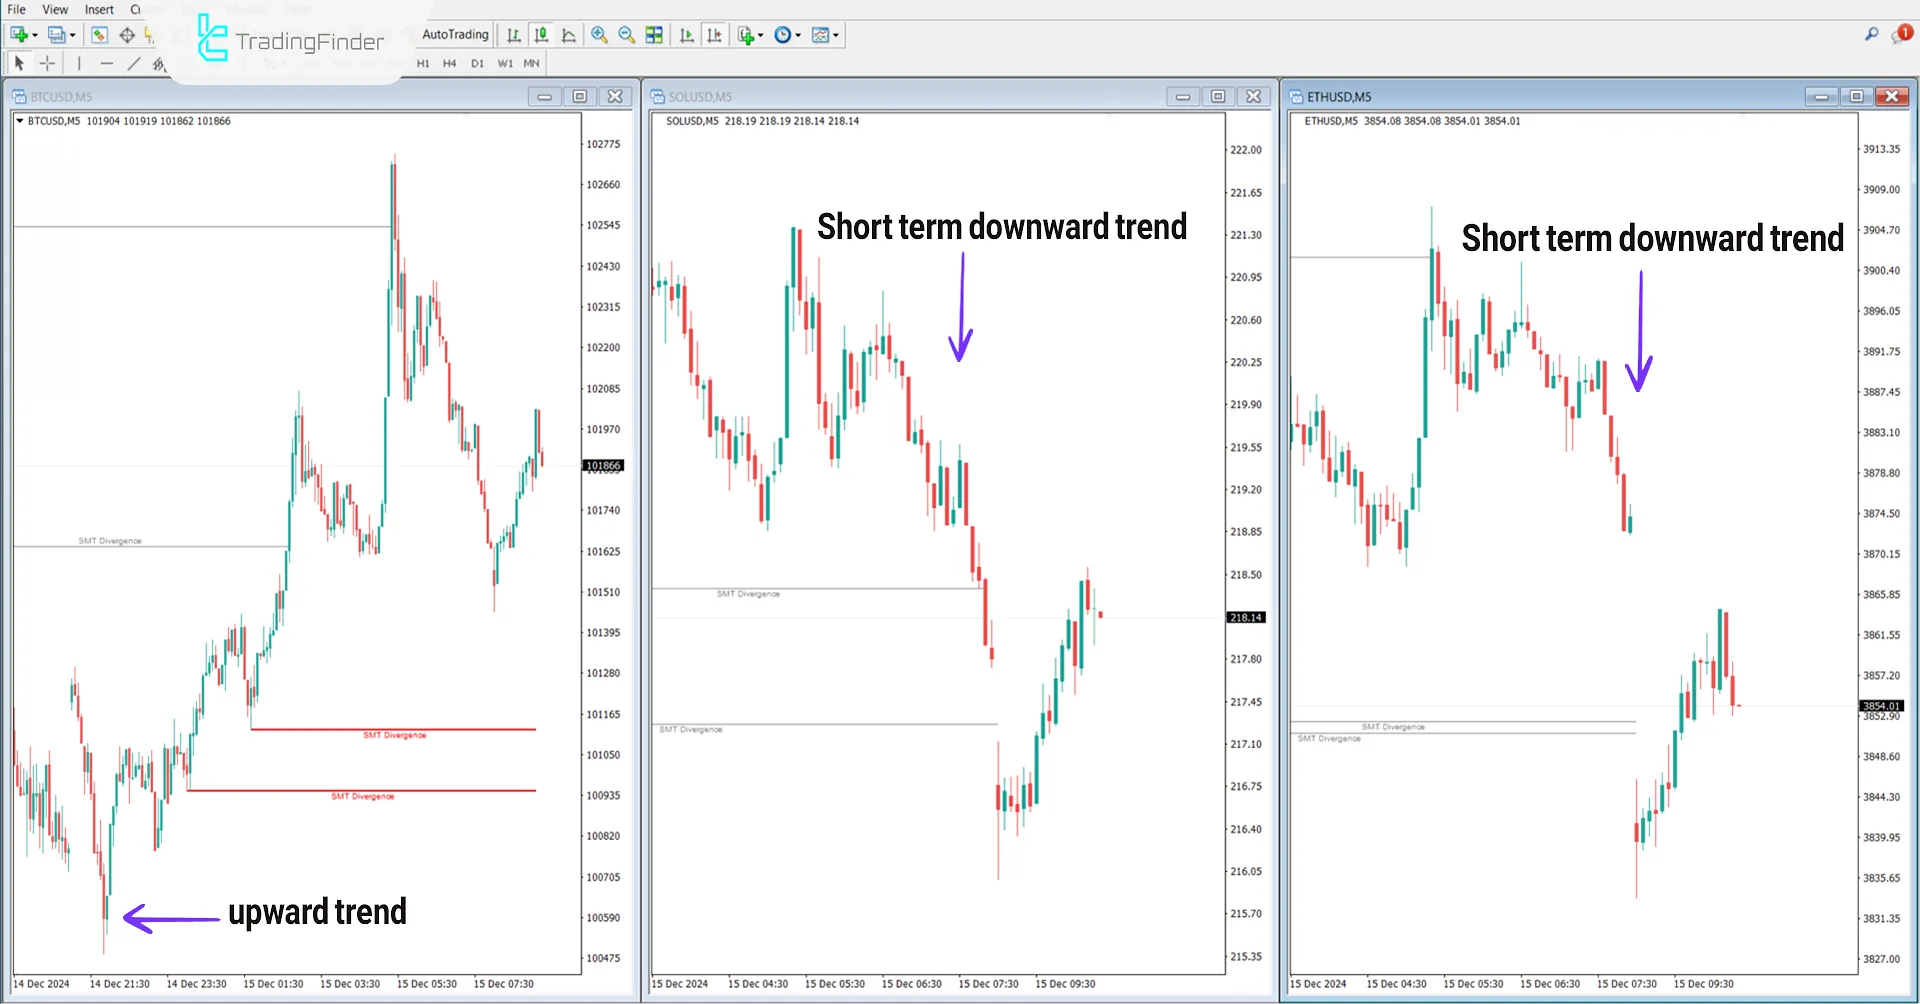Select the crosshair tool
Screen dimensions: 1920x1004
click(x=46, y=63)
